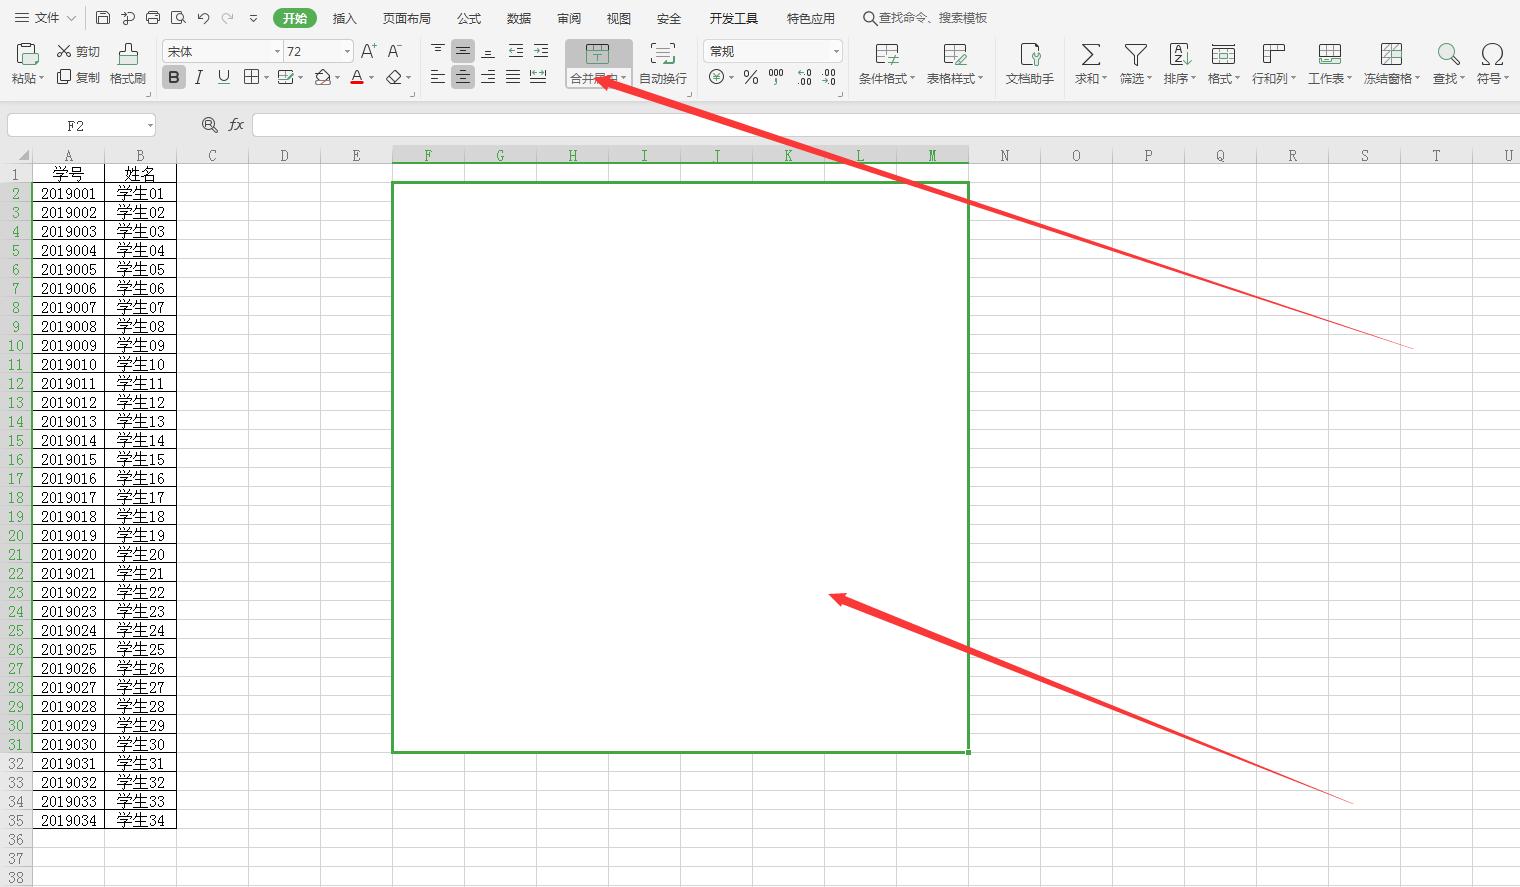Click the Find (查找) magnifier icon
Screen dimensions: 1520x887
pyautogui.click(x=1448, y=54)
